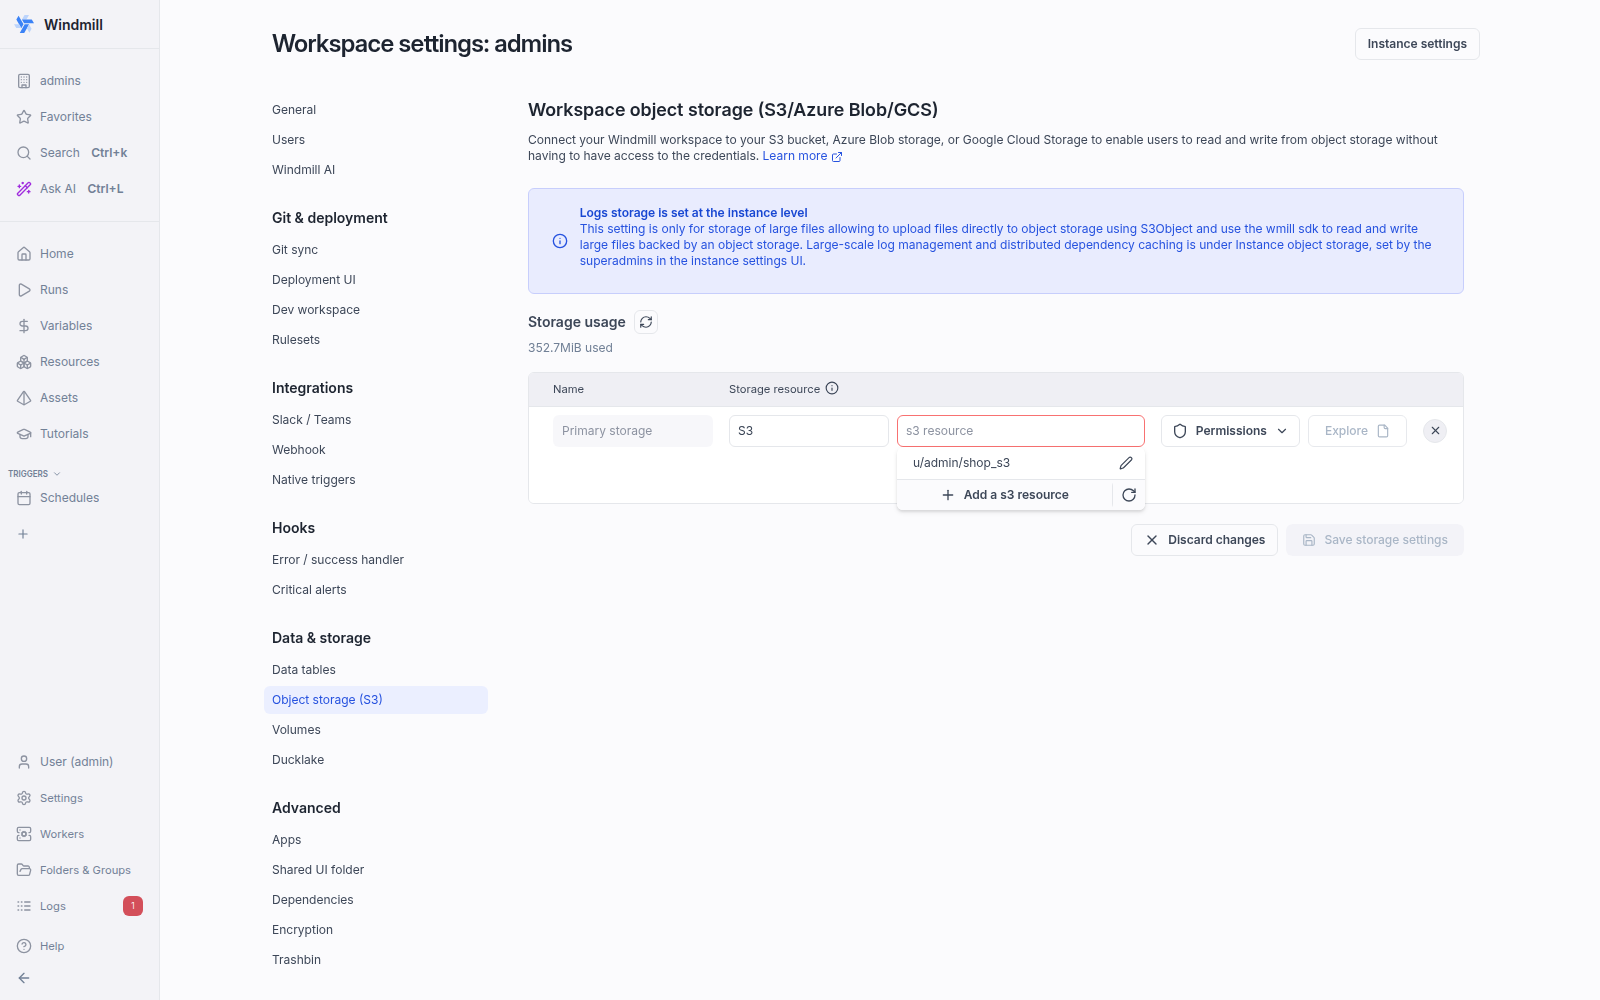Viewport: 1600px width, 1000px height.
Task: Launch Ask AI assistant
Action: click(x=79, y=189)
